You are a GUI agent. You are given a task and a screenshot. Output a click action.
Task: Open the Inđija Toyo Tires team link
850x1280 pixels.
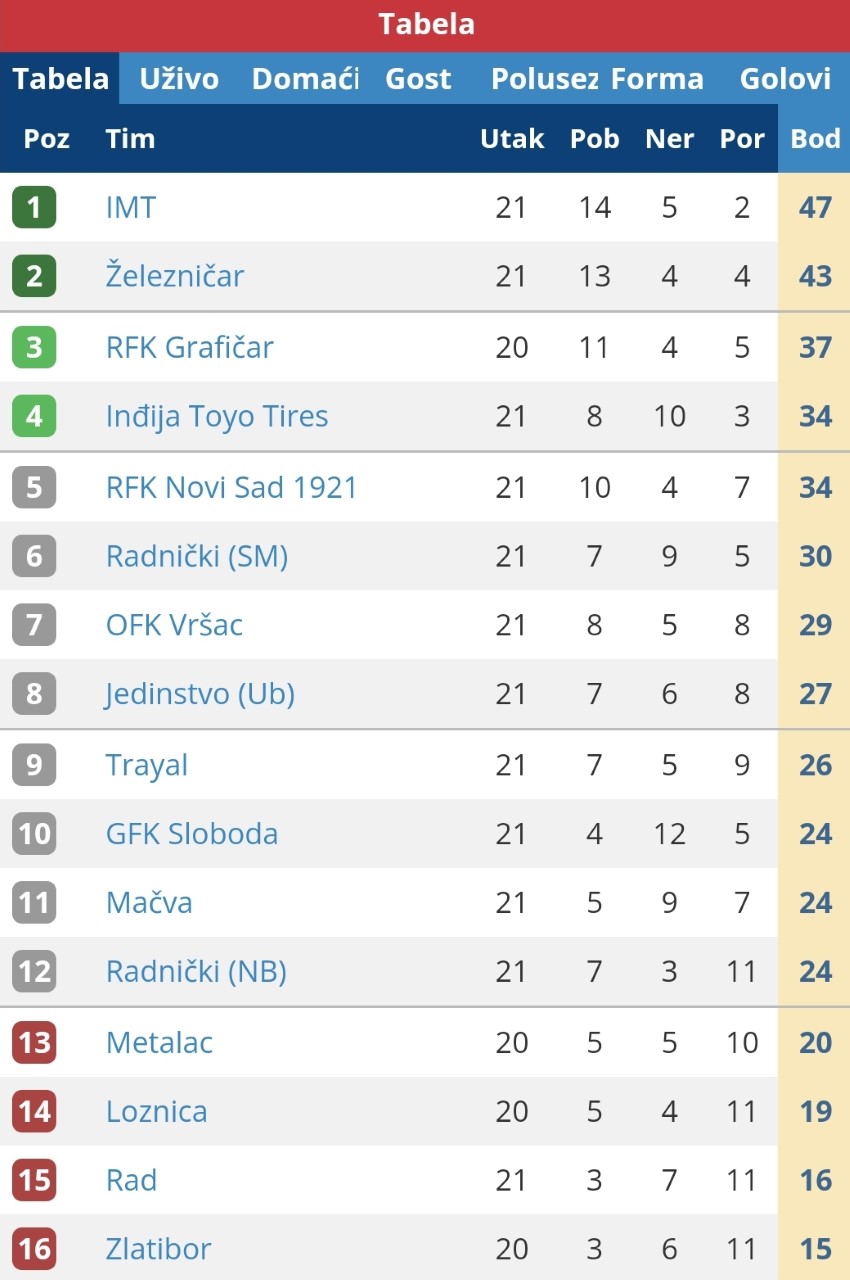217,416
